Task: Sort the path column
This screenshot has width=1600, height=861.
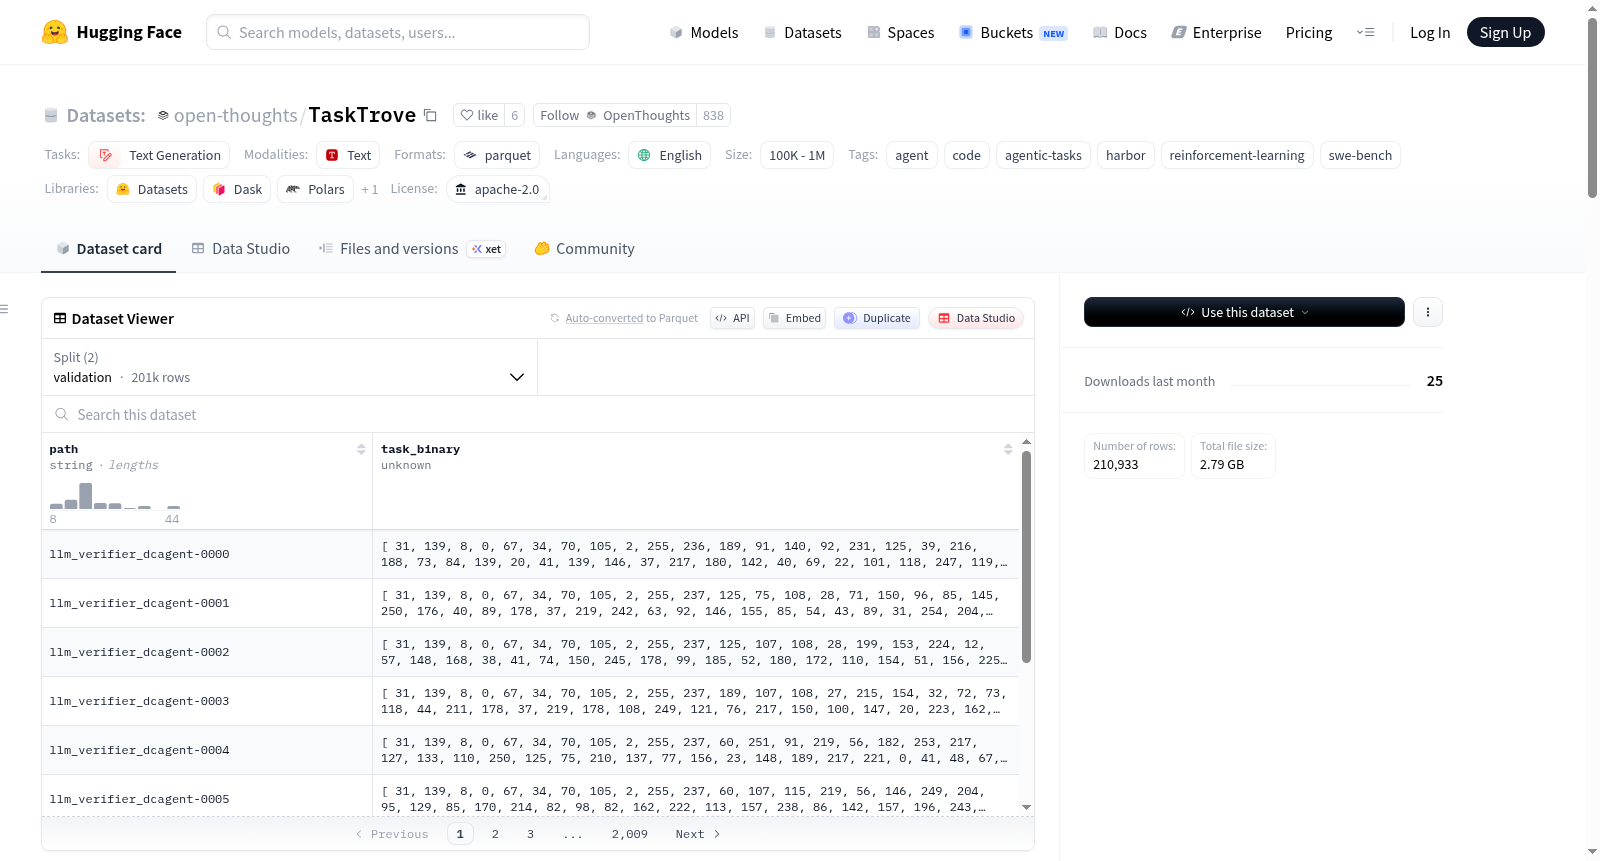Action: [x=361, y=449]
